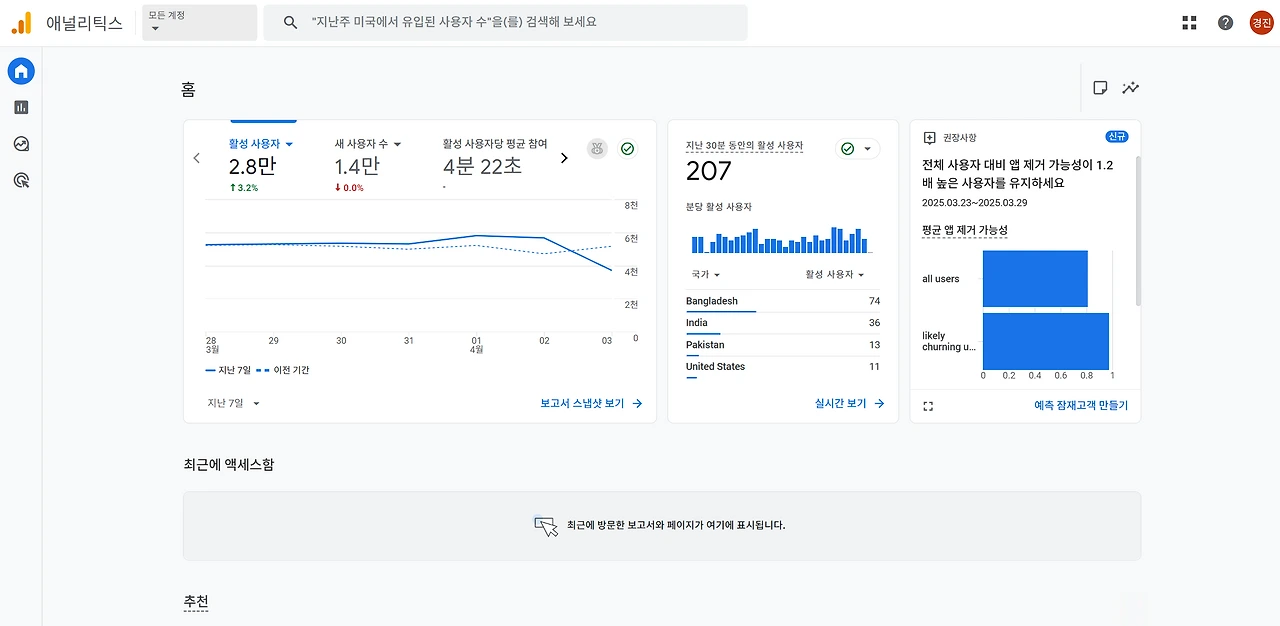Open 실시간 보기 link
Screen dimensions: 1280x626
tap(850, 404)
